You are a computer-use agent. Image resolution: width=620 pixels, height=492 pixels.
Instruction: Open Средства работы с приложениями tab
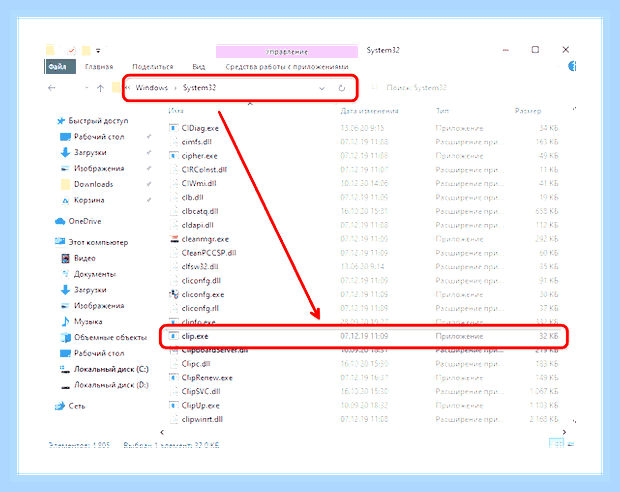pos(287,67)
